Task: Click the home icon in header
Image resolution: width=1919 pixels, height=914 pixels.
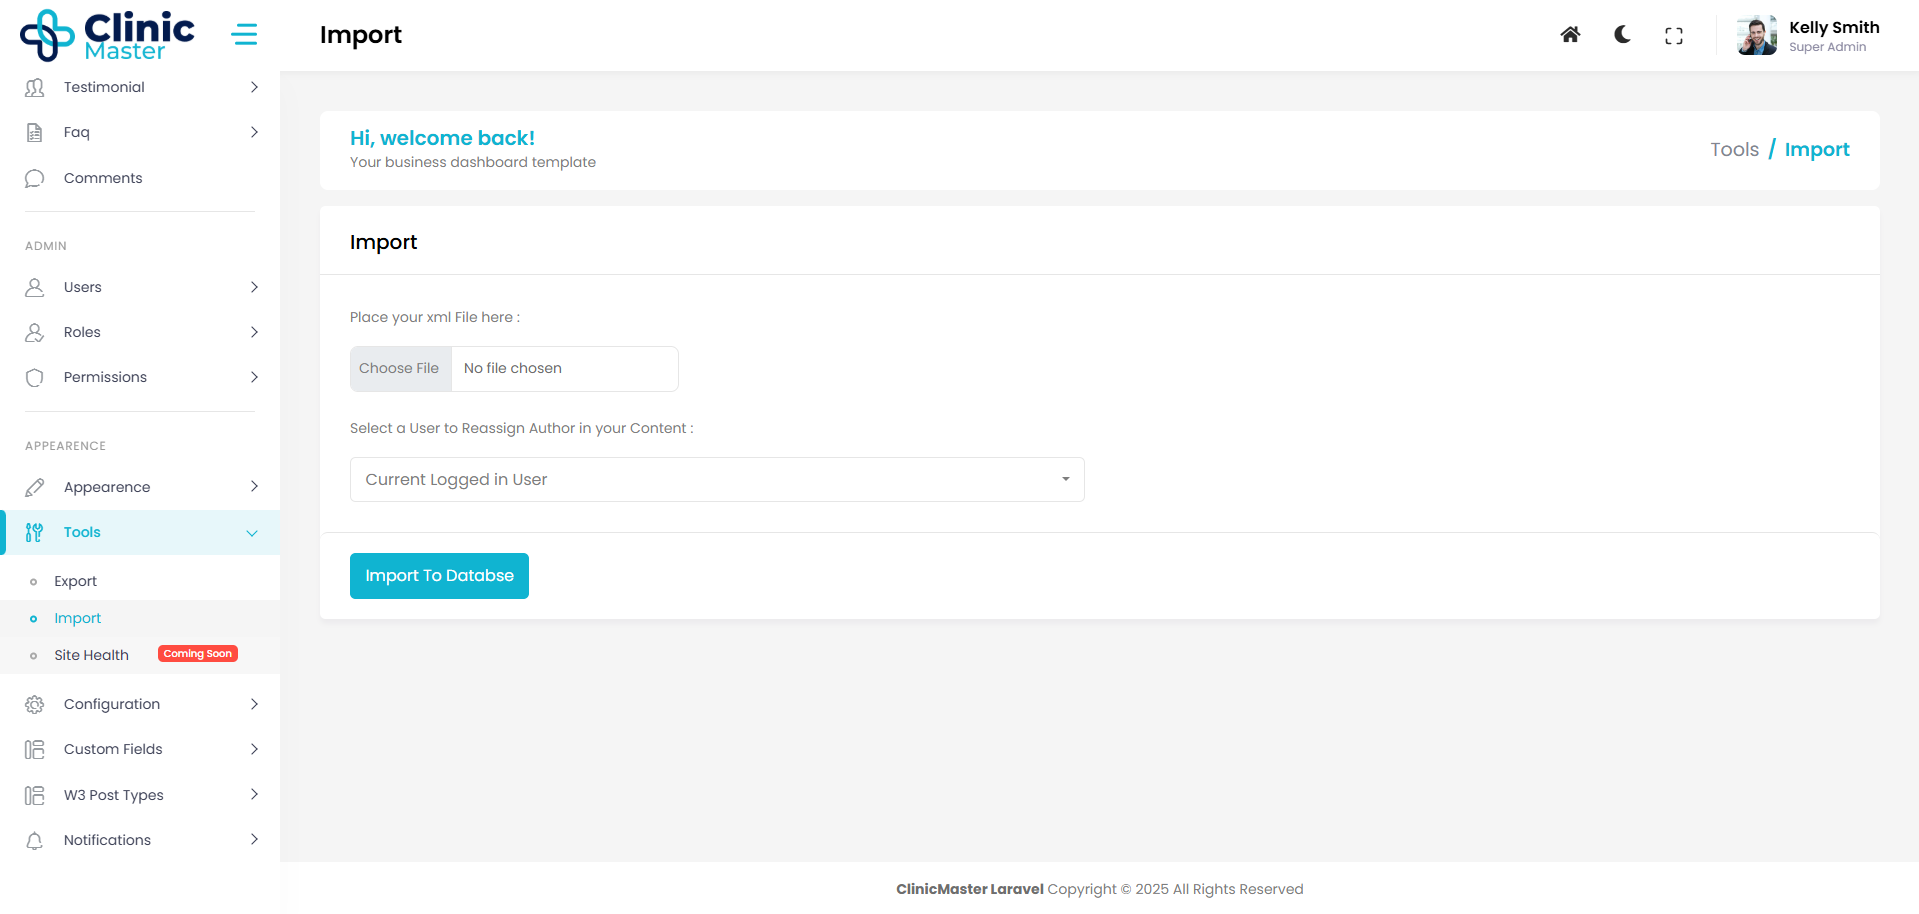Action: pos(1570,35)
